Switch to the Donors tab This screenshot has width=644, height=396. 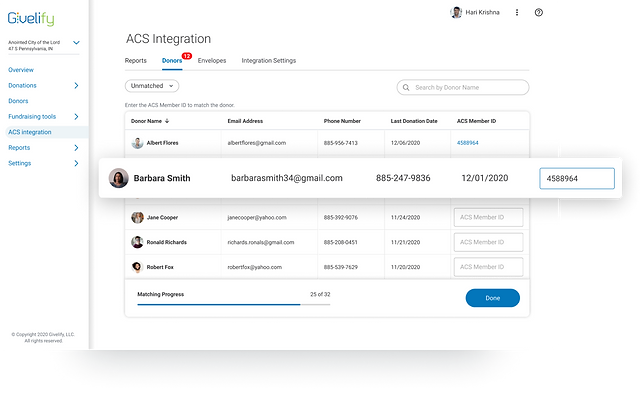[172, 60]
